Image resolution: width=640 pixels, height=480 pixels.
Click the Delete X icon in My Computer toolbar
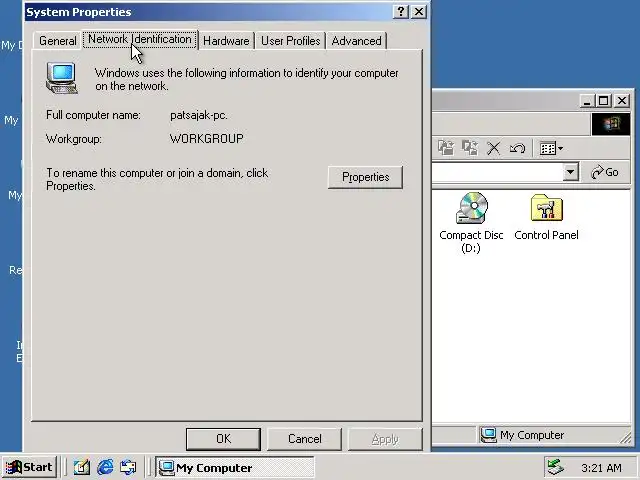493,148
